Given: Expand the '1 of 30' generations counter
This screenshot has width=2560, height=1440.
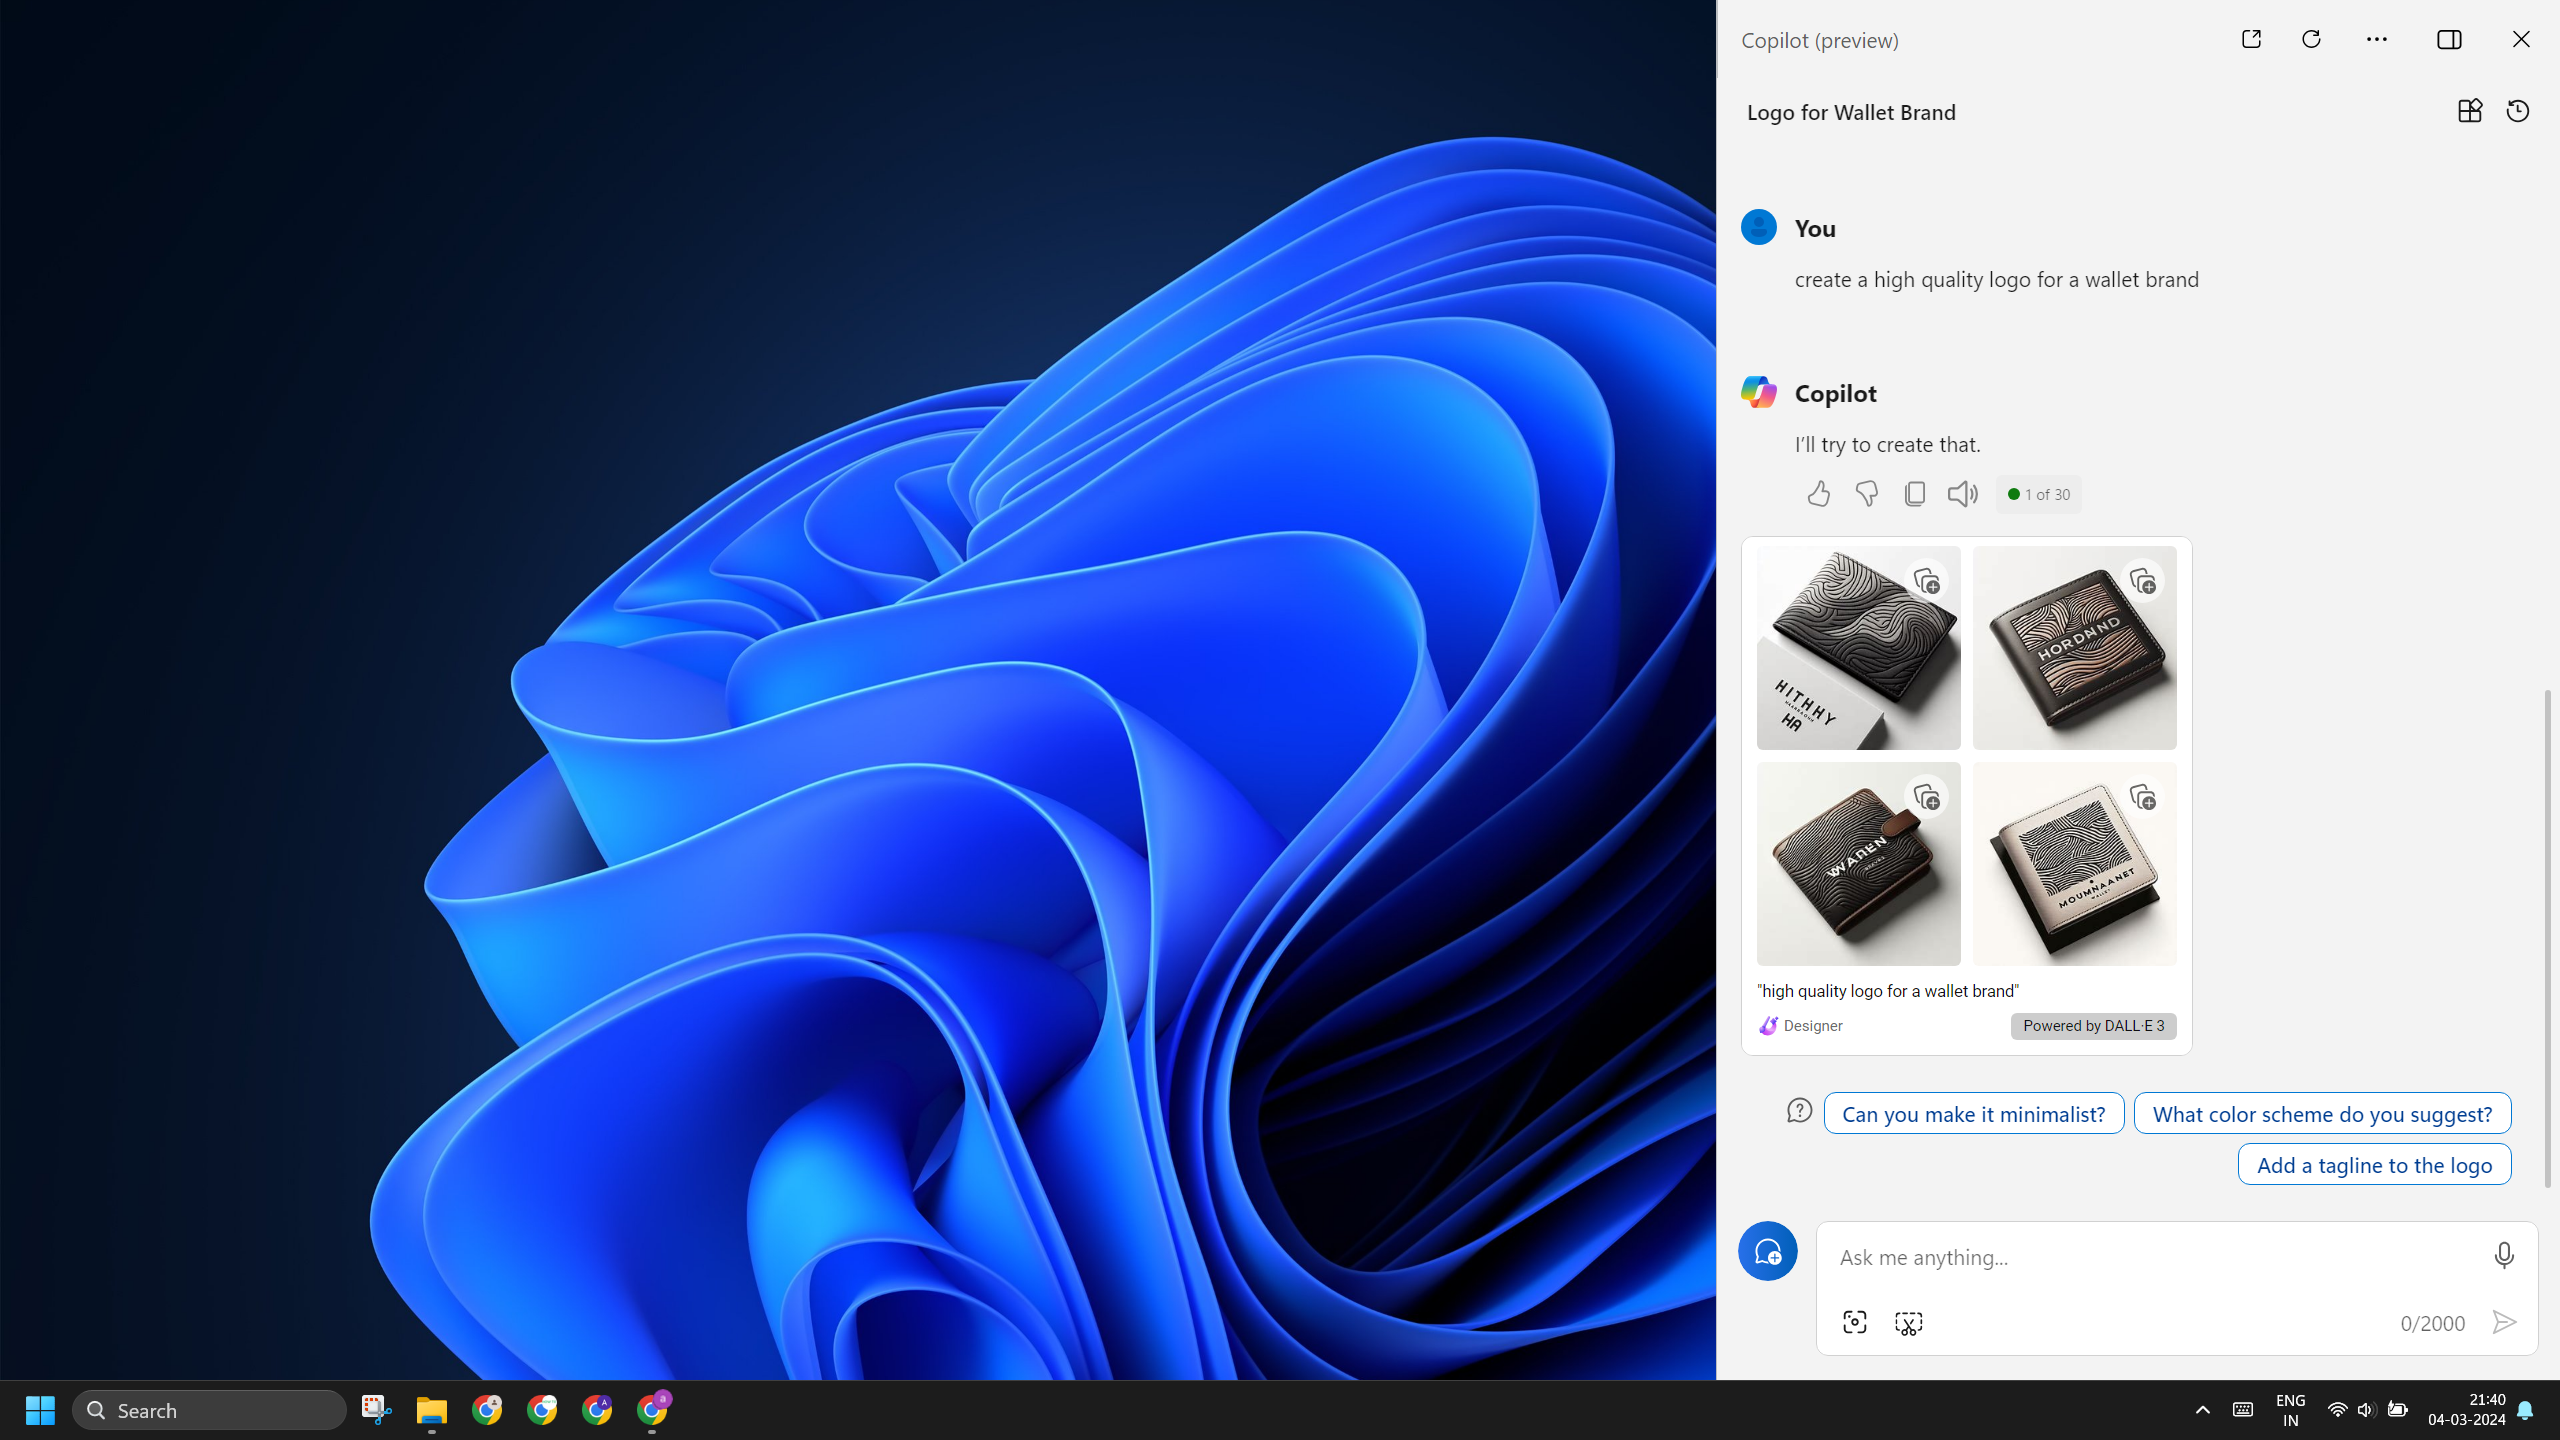Looking at the screenshot, I should pyautogui.click(x=2038, y=494).
